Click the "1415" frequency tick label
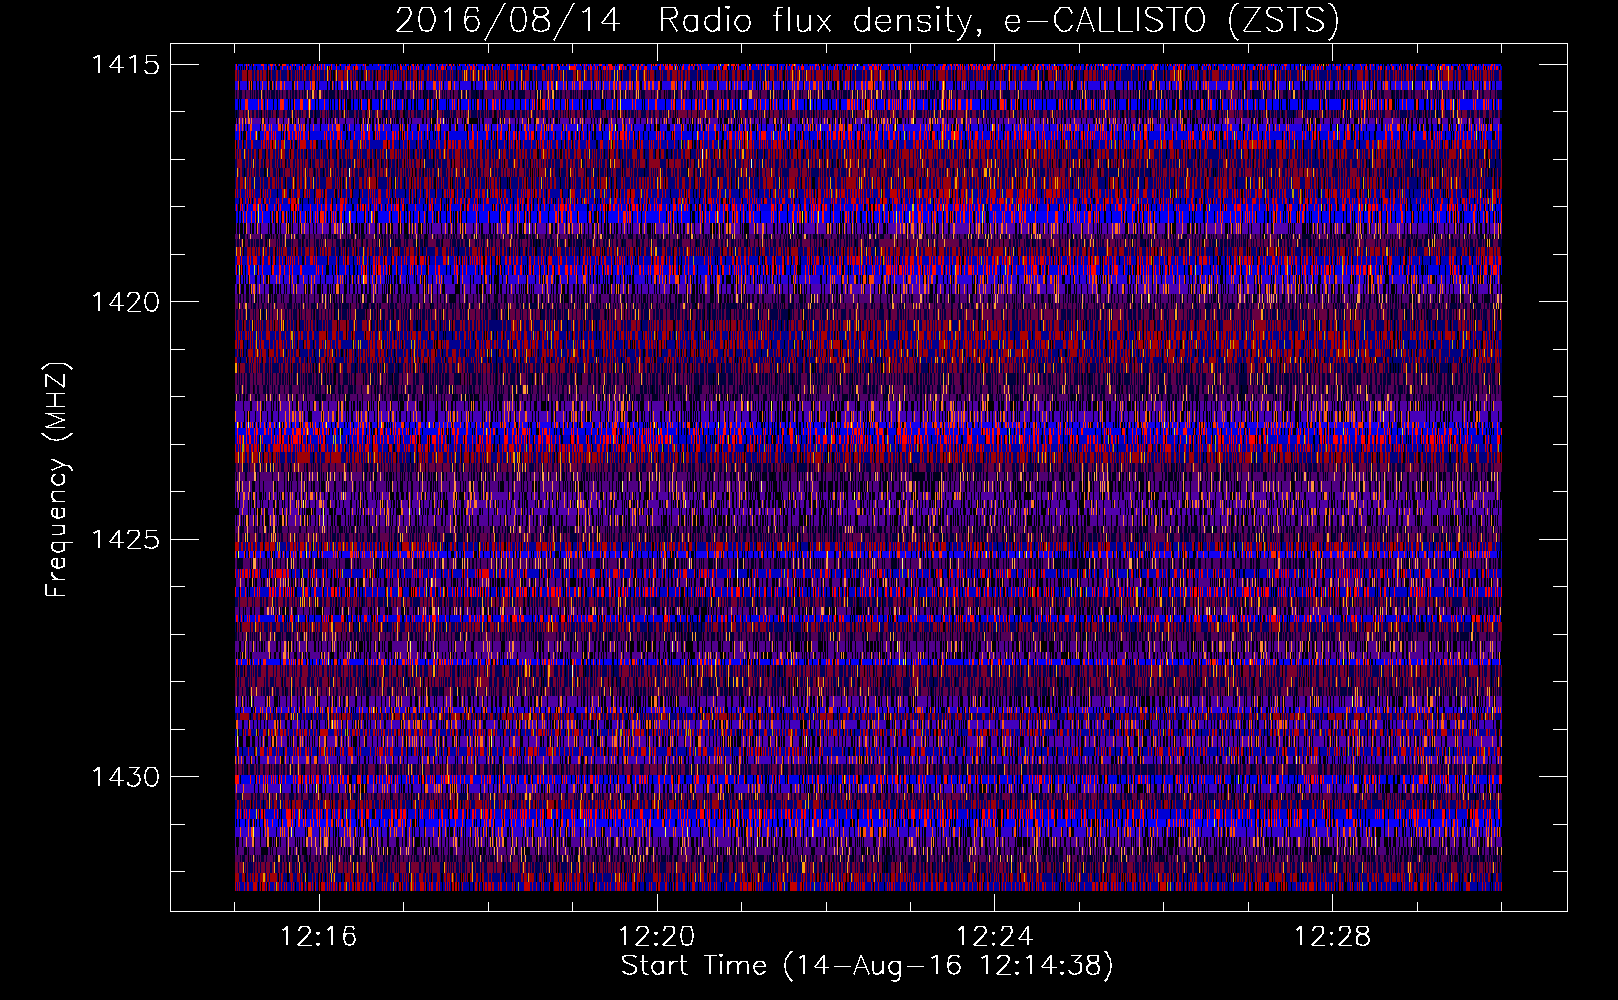 125,65
